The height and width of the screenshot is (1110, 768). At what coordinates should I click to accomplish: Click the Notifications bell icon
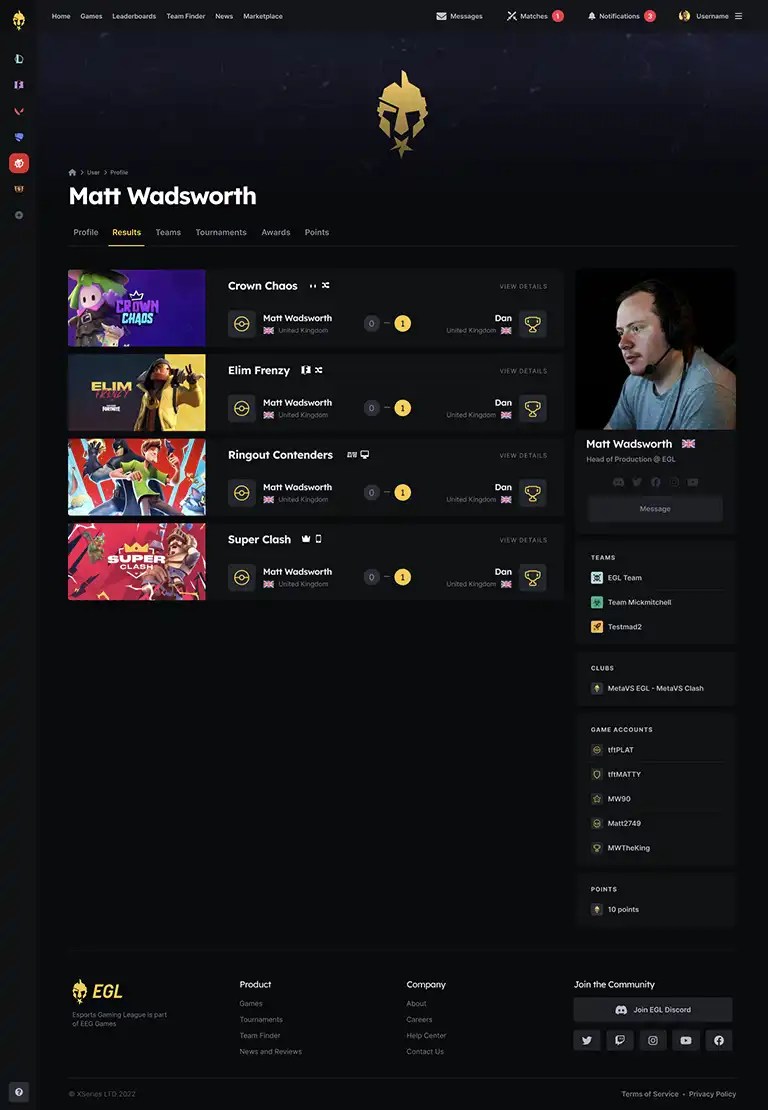click(592, 16)
